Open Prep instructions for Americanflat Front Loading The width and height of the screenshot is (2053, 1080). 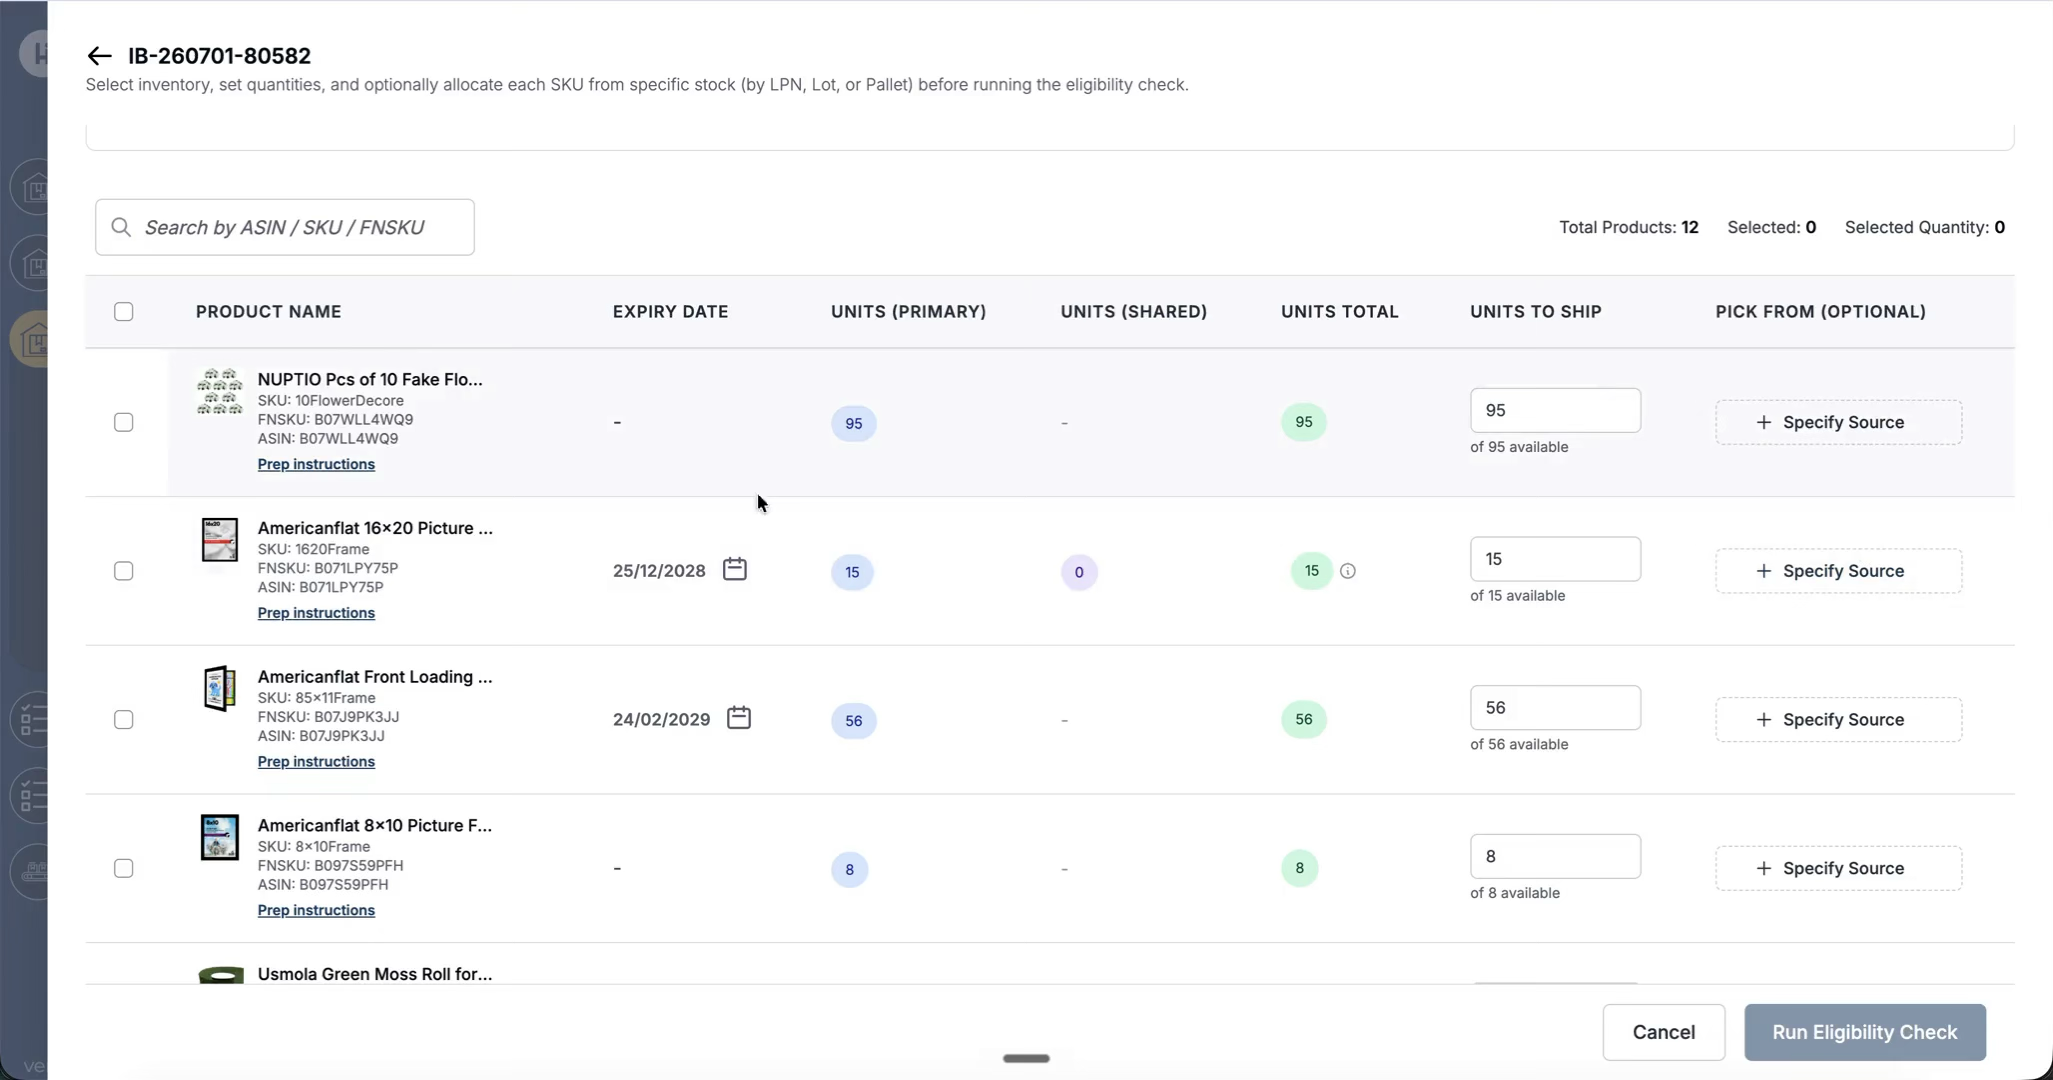click(316, 761)
